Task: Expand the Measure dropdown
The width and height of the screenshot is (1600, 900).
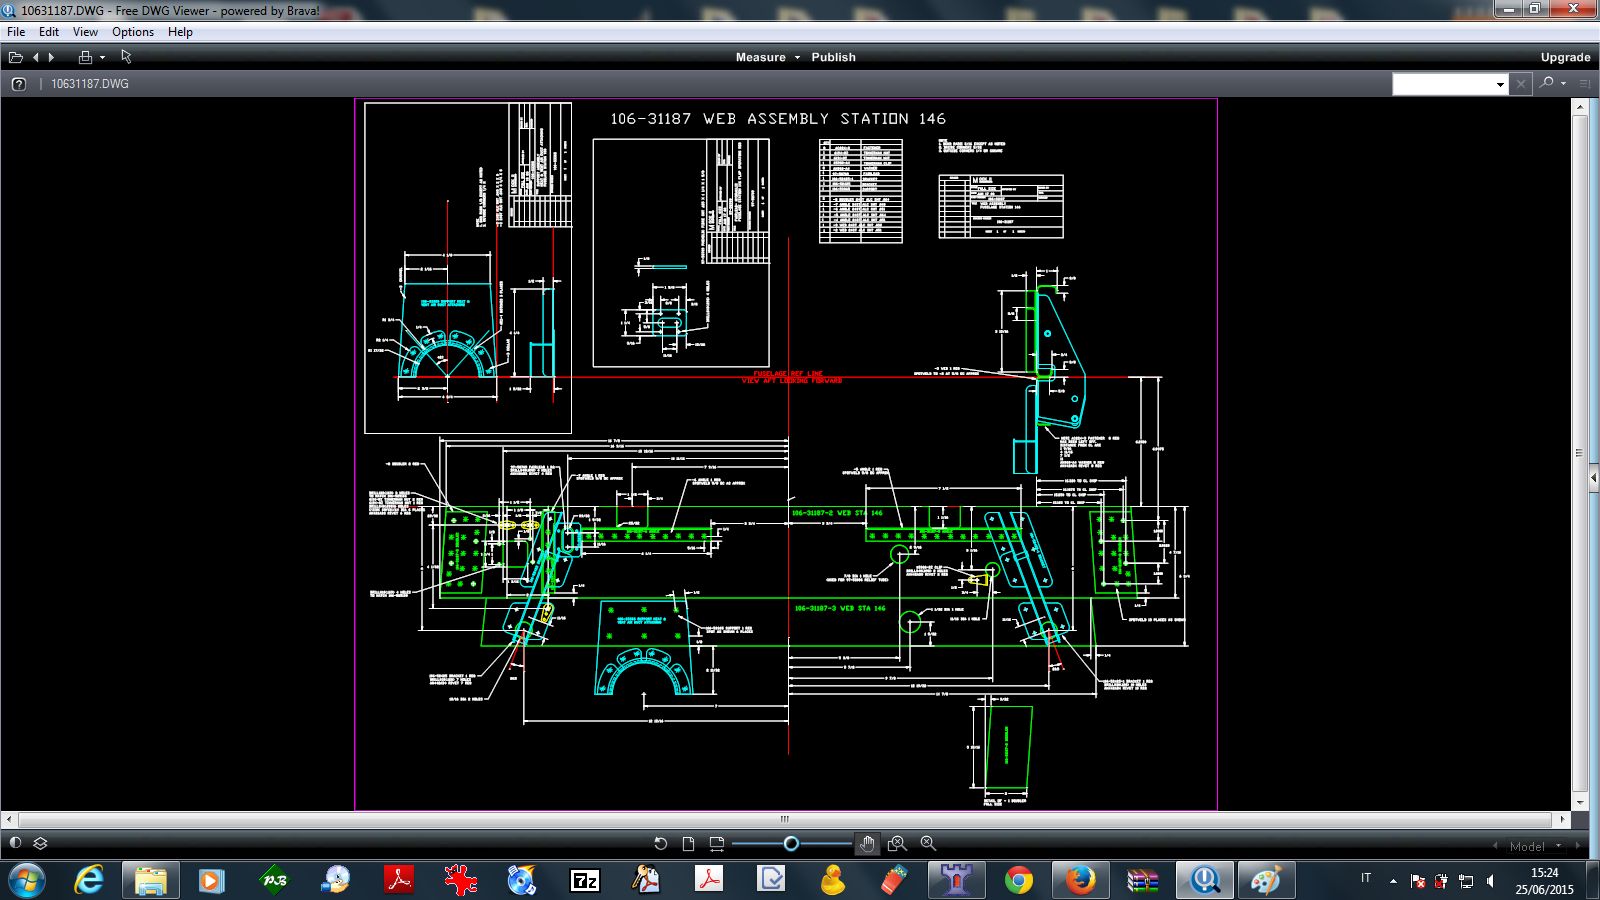Action: point(797,57)
